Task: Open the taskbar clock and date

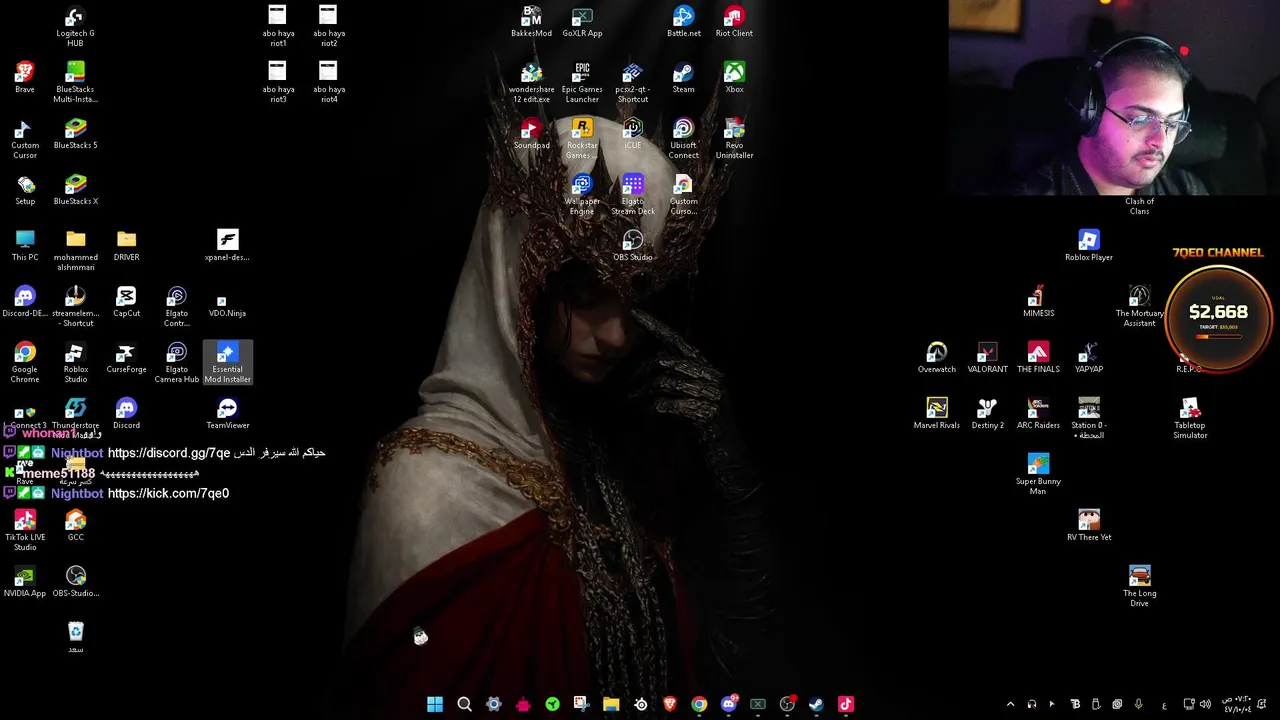Action: [1236, 704]
